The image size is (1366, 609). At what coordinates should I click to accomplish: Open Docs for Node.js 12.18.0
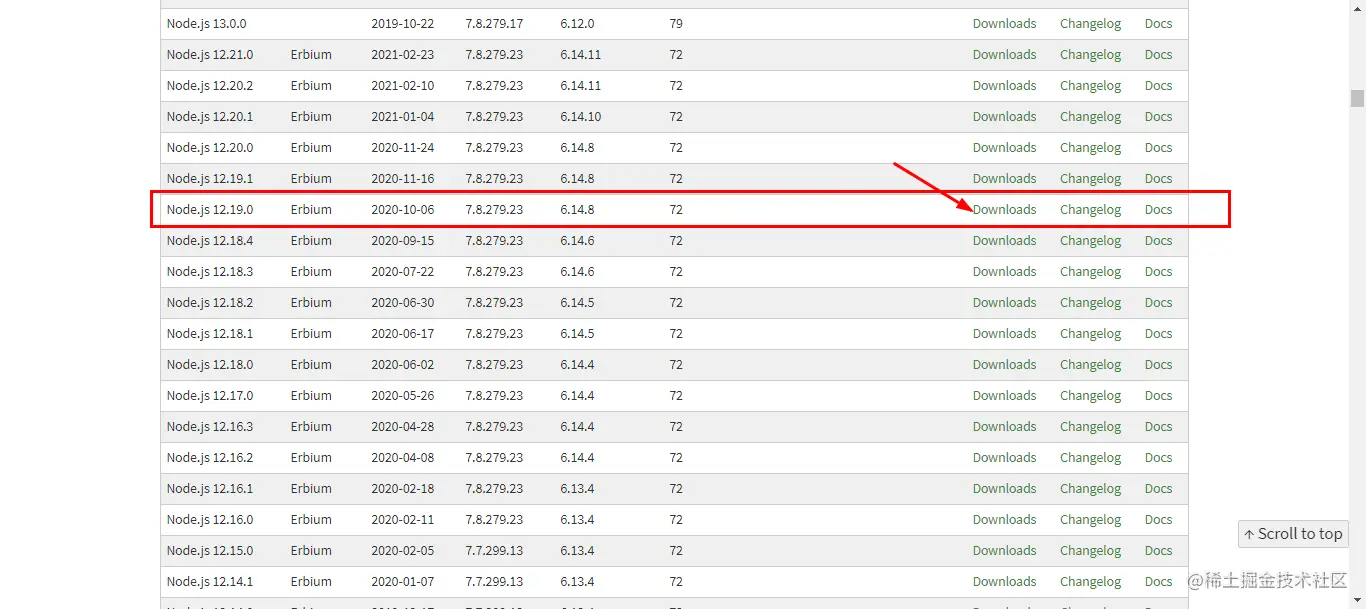click(x=1158, y=365)
